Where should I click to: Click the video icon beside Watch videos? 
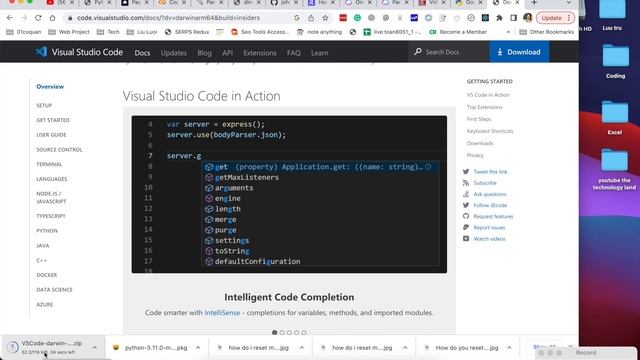[466, 238]
